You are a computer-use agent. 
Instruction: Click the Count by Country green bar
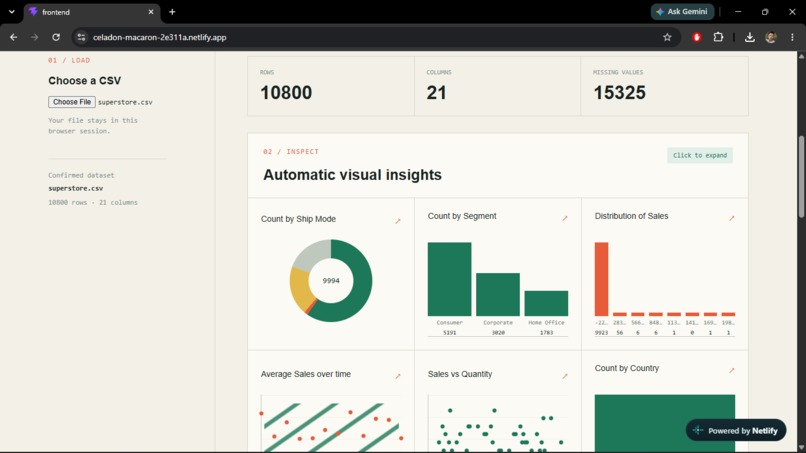665,423
